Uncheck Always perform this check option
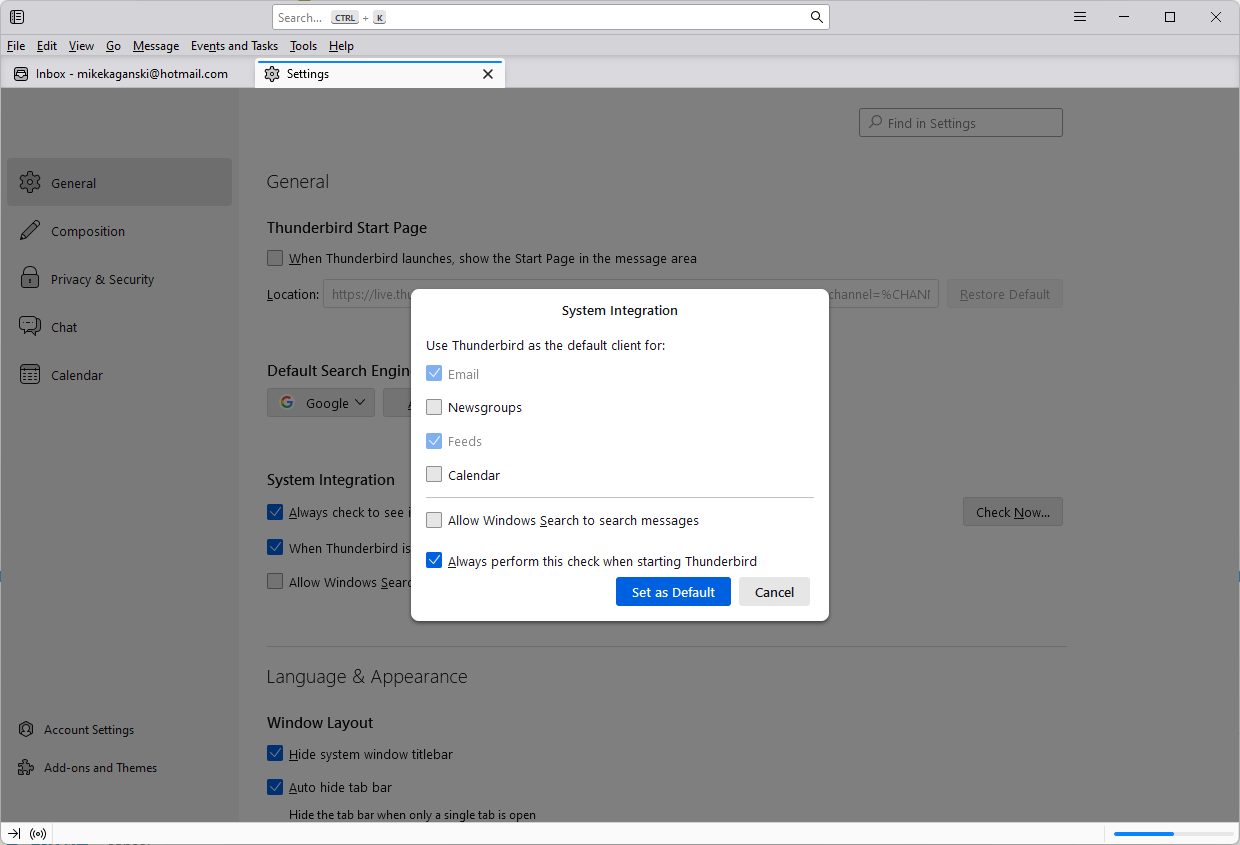Screen dimensions: 1240x845 (x=434, y=561)
